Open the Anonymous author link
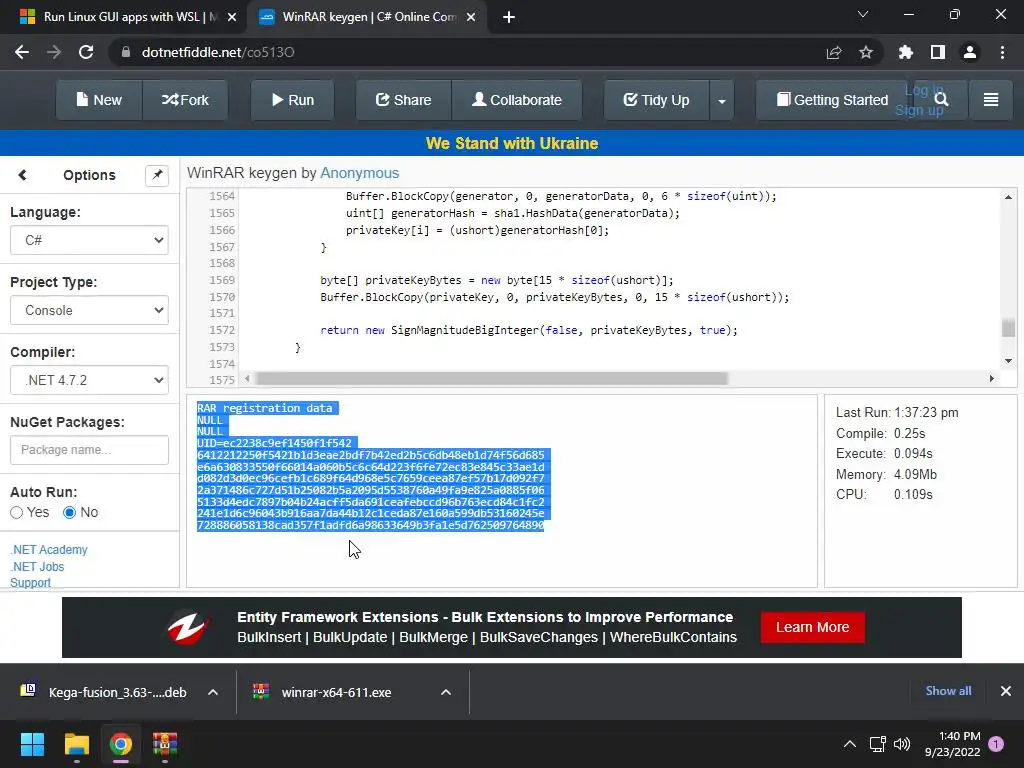This screenshot has height=768, width=1024. click(x=359, y=173)
